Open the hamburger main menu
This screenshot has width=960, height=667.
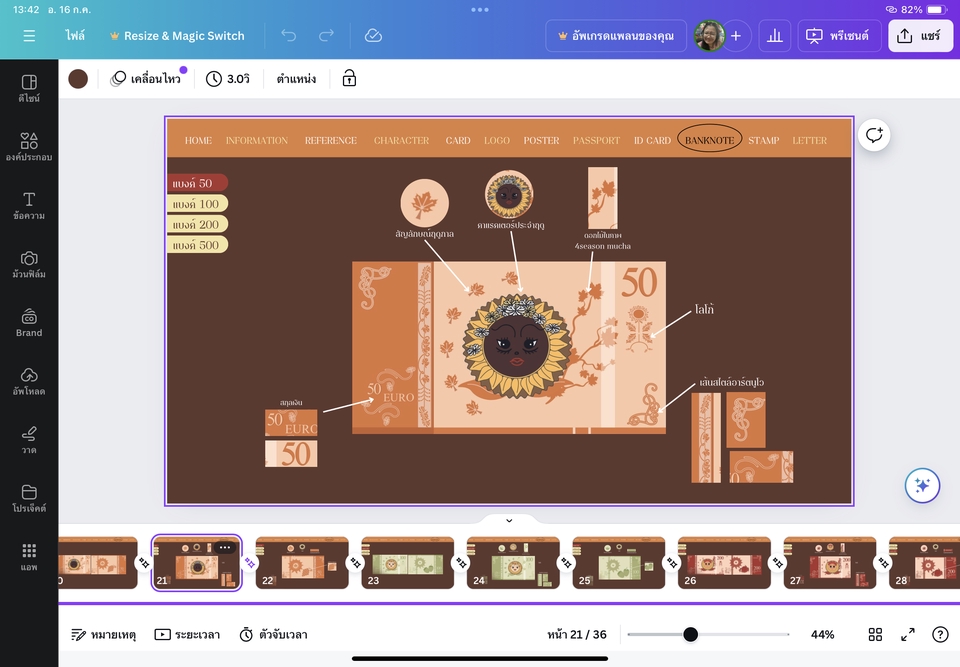click(x=29, y=36)
